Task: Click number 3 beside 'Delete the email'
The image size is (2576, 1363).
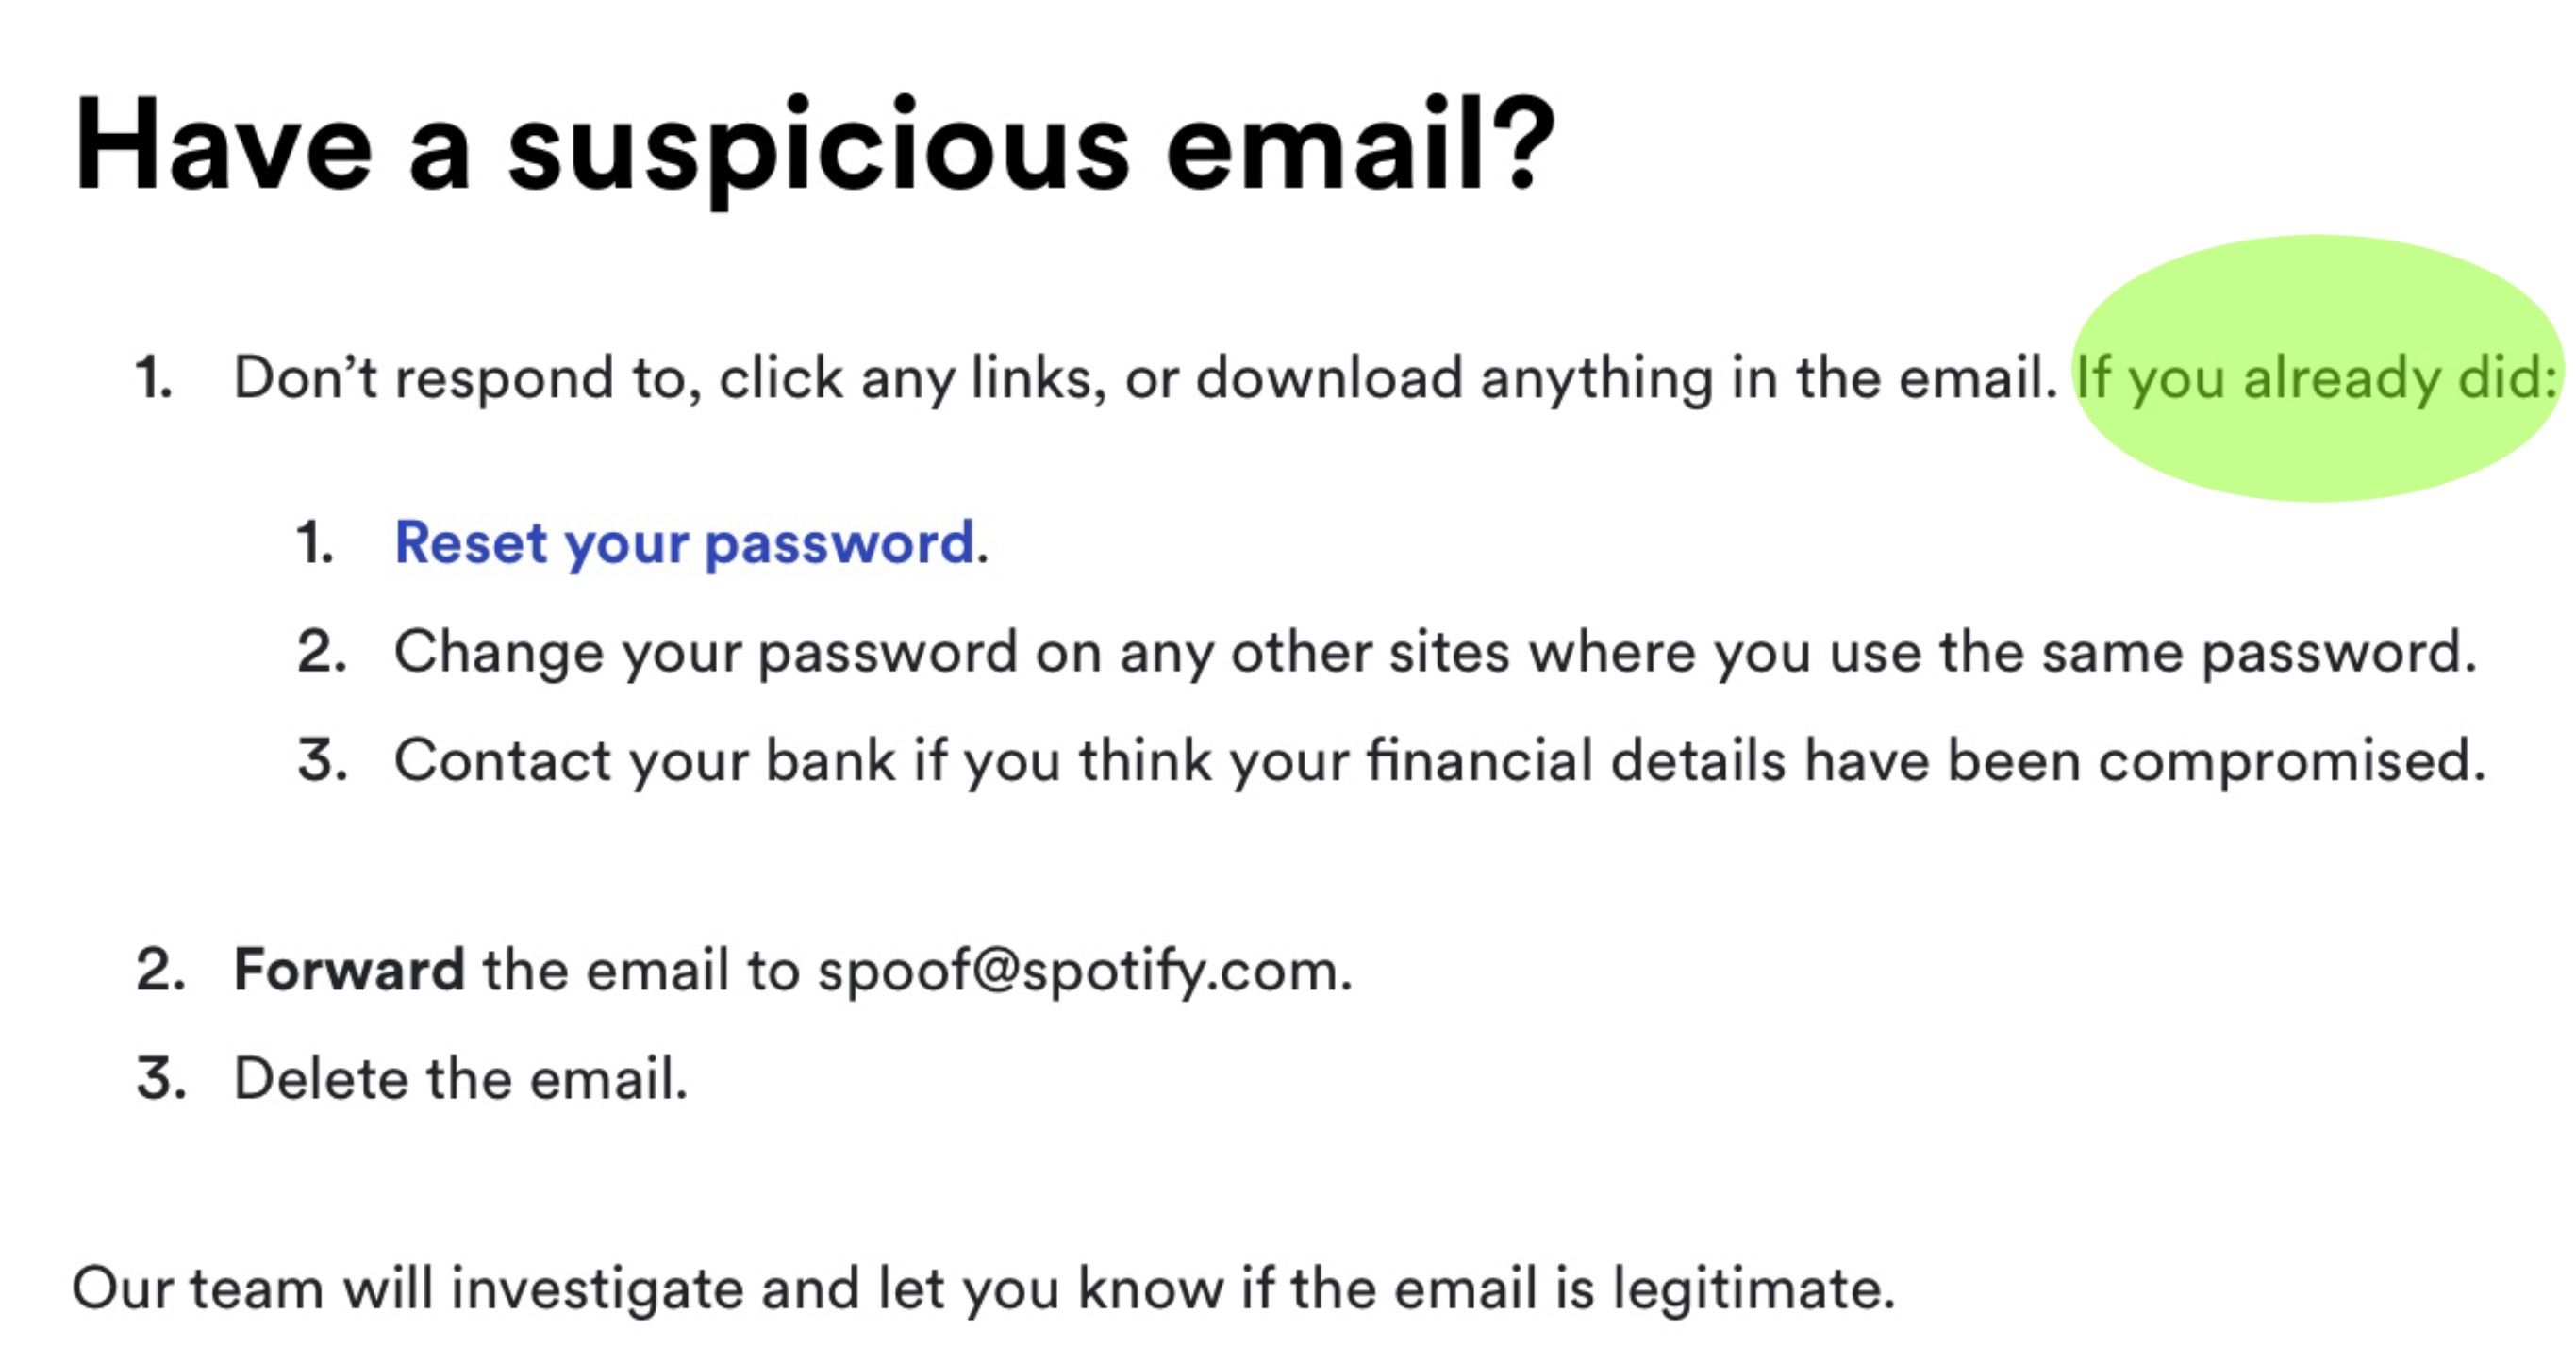Action: pyautogui.click(x=161, y=1079)
